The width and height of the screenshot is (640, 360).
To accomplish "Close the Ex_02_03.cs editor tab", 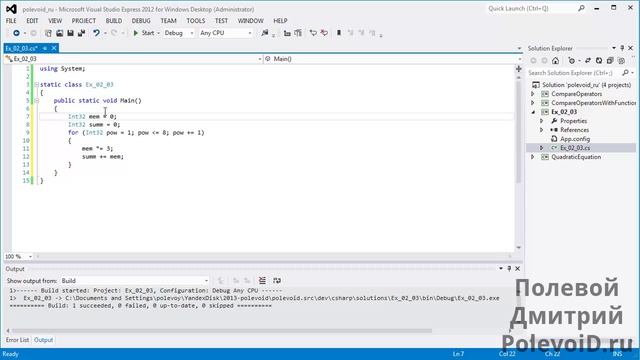I will coord(54,48).
